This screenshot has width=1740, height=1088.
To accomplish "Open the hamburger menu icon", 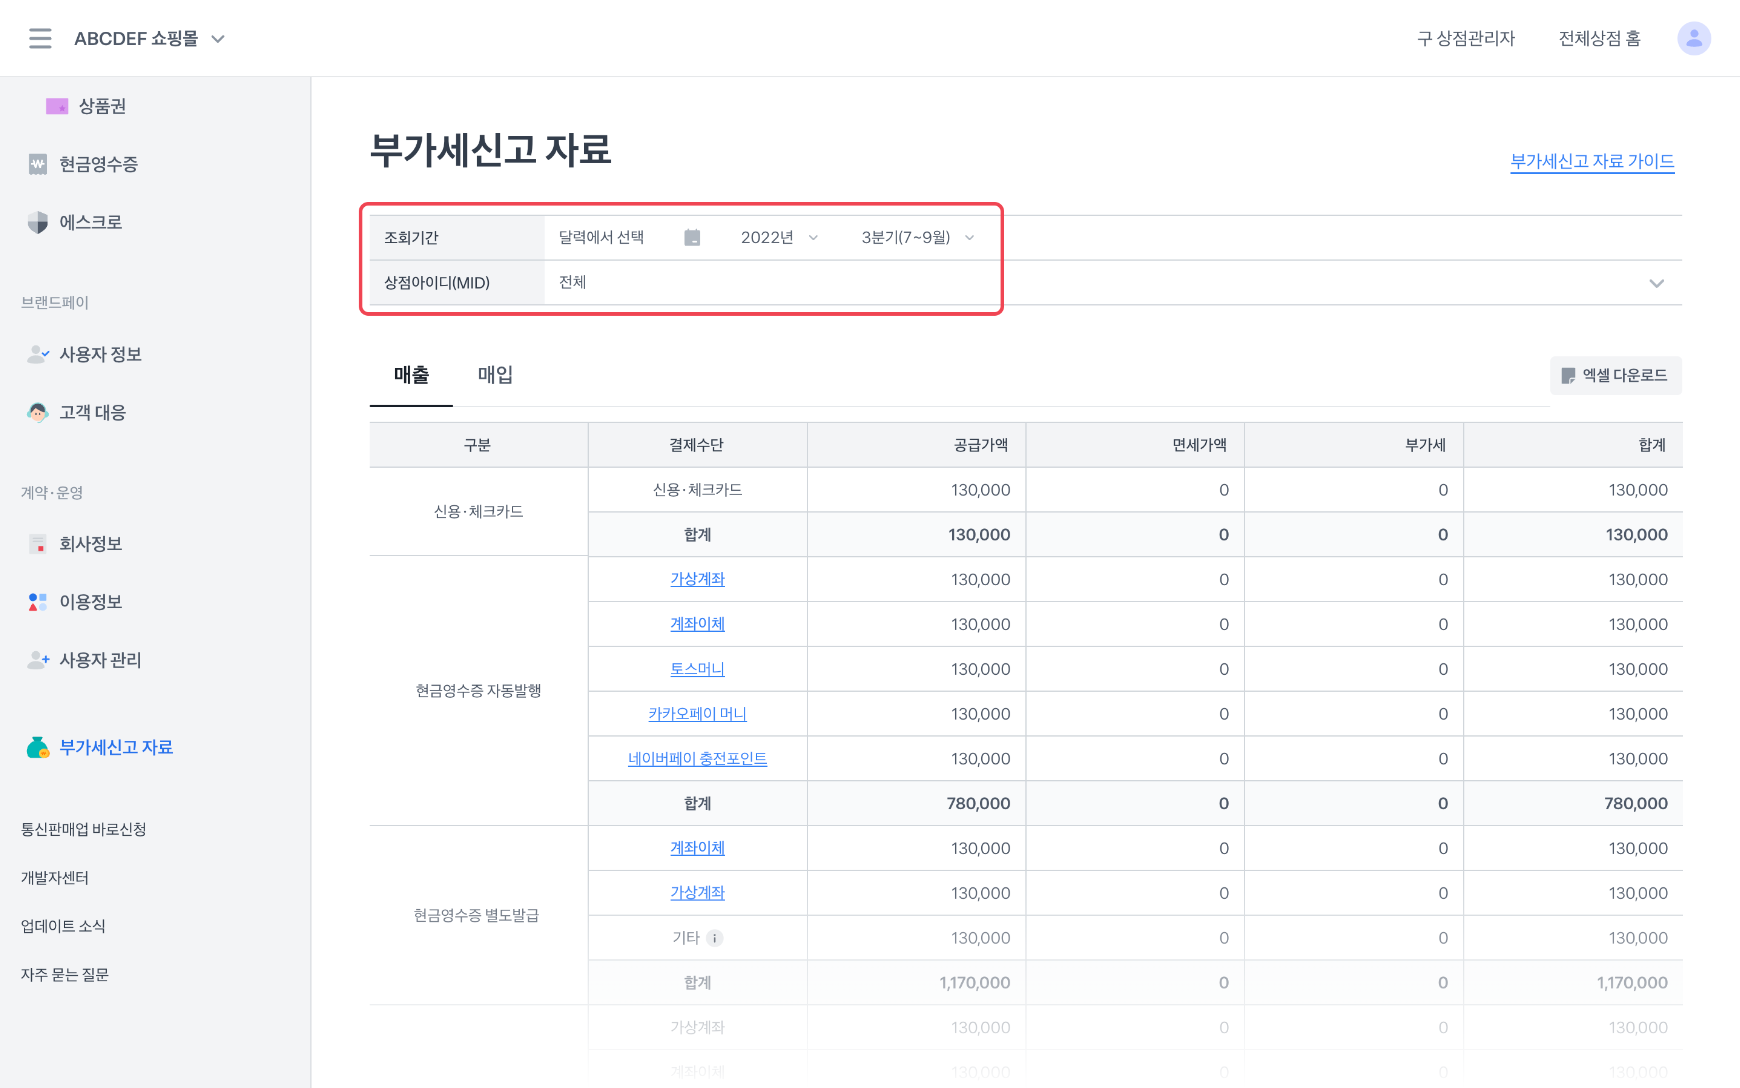I will point(40,38).
